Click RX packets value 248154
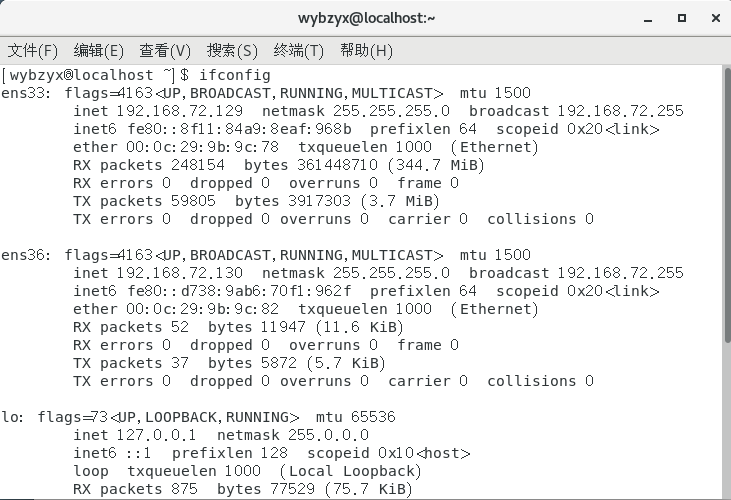This screenshot has height=500, width=731. point(198,165)
